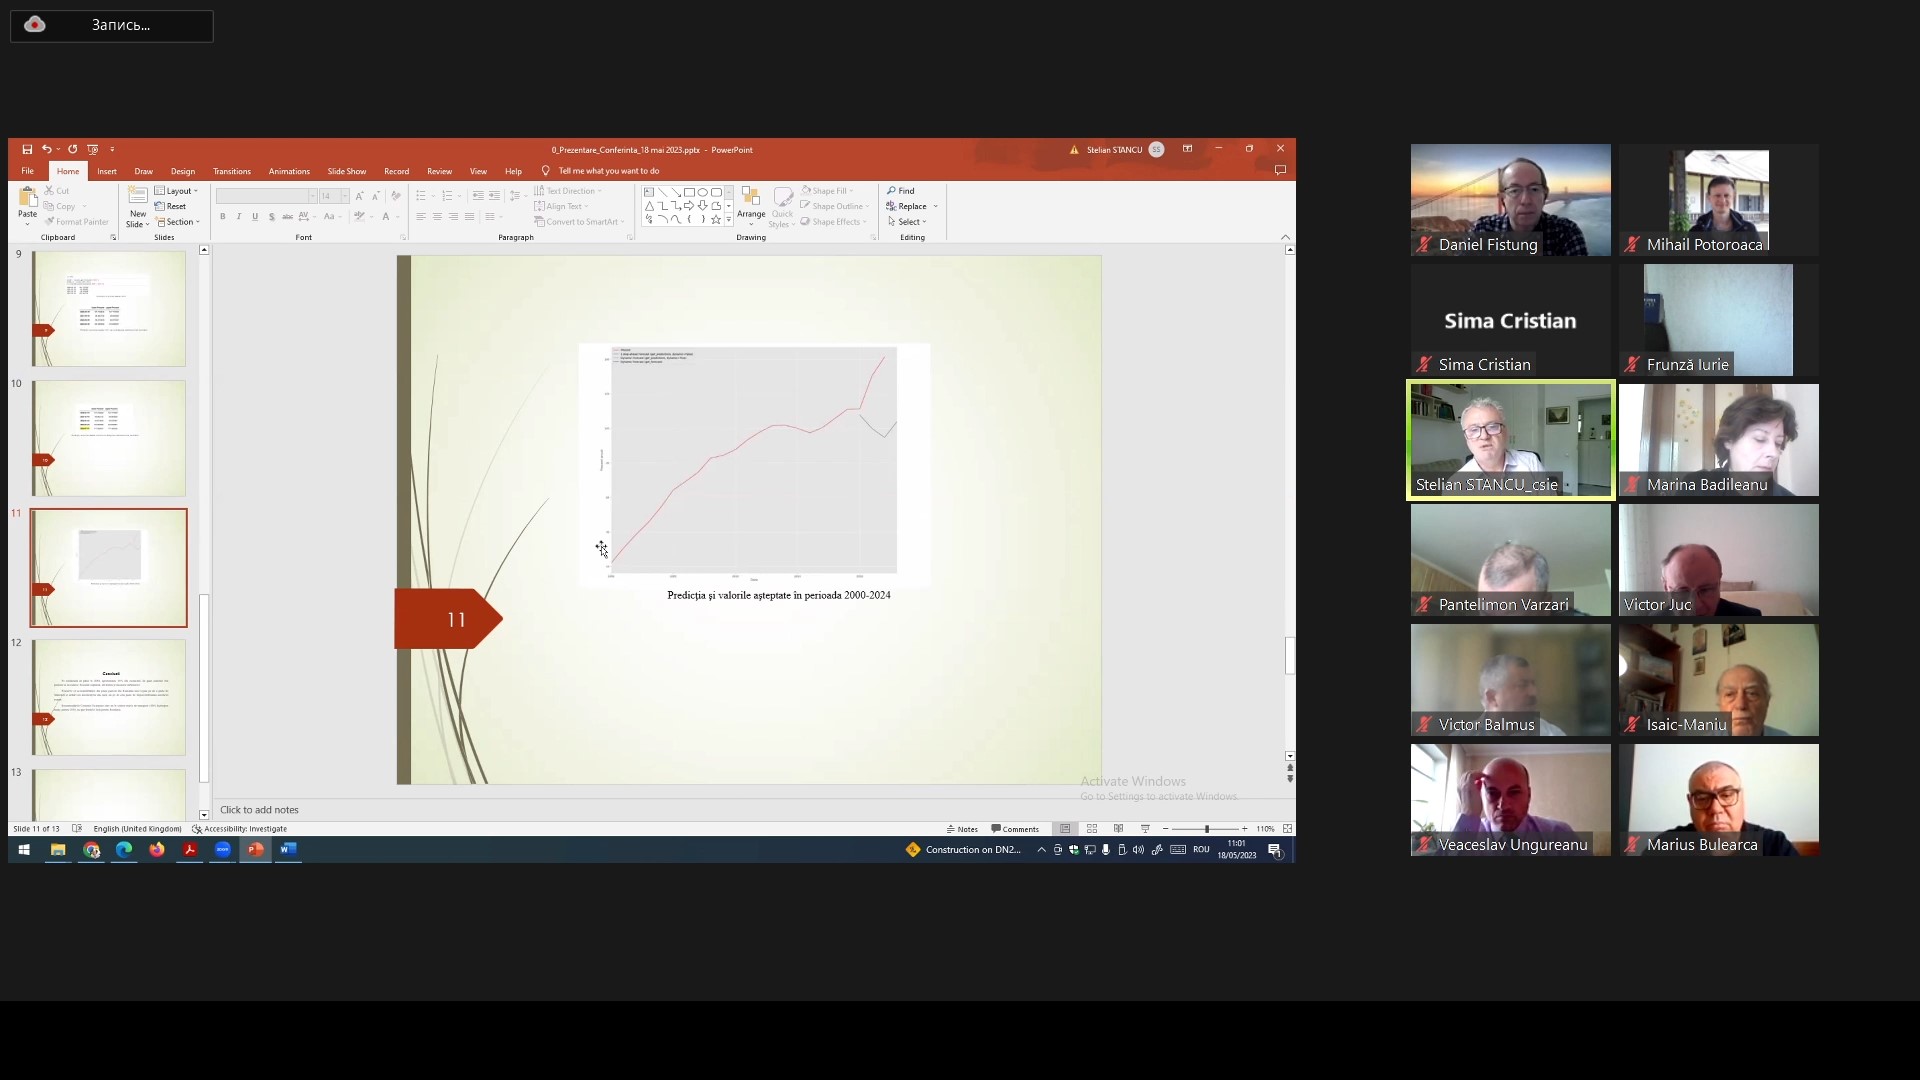This screenshot has width=1920, height=1080.
Task: Click zoom out minus button
Action: (x=1166, y=829)
